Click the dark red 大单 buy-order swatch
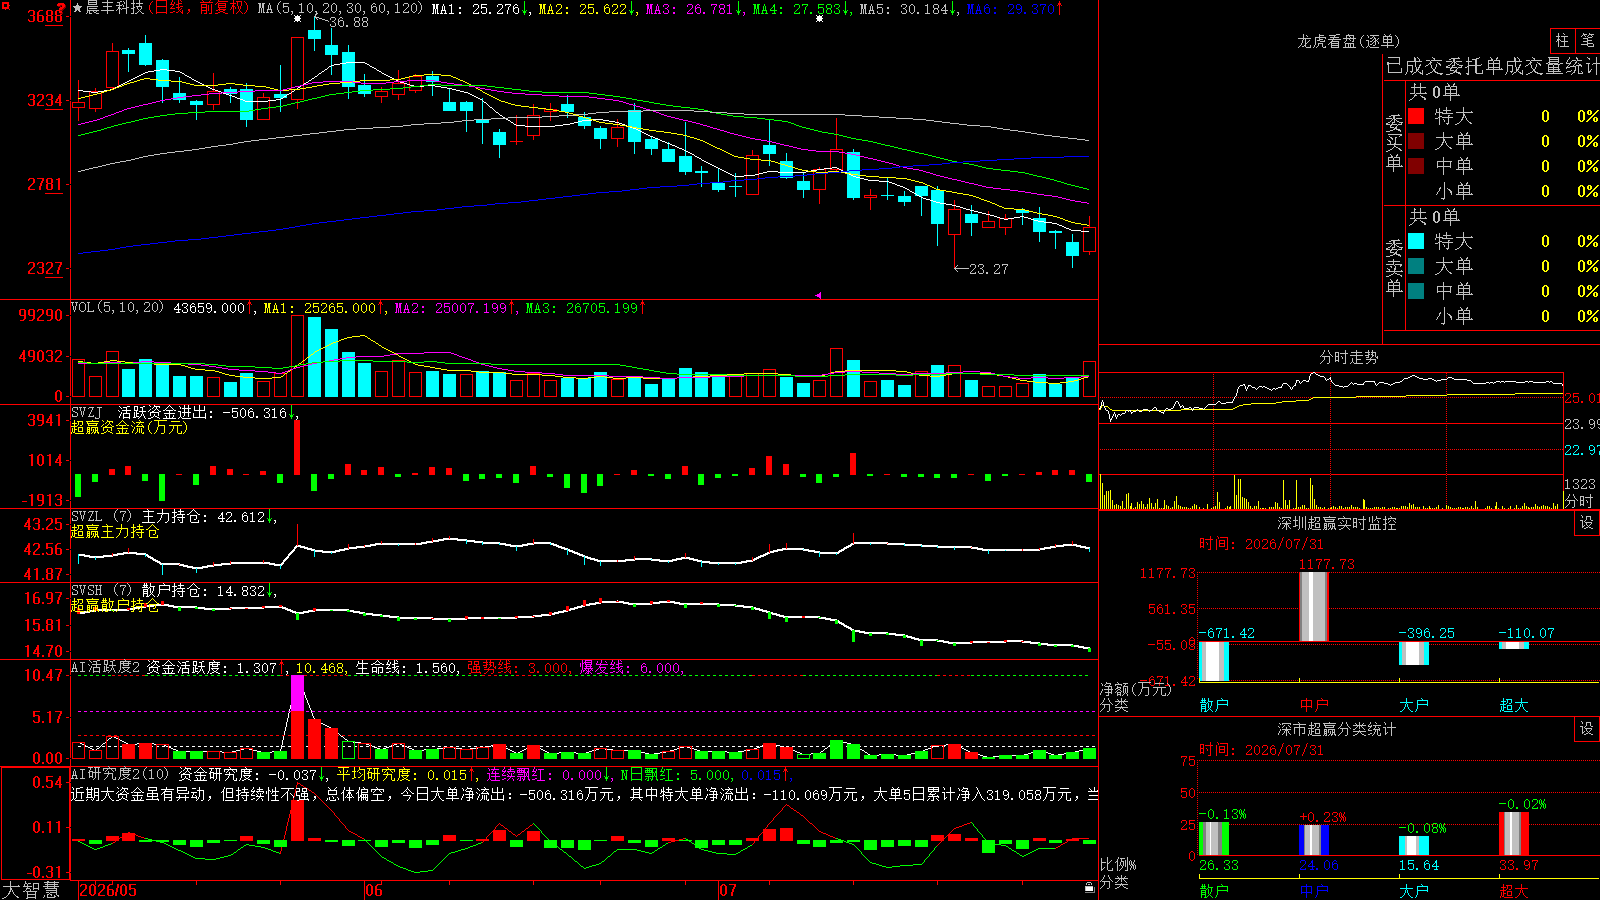Image resolution: width=1600 pixels, height=900 pixels. (x=1416, y=141)
